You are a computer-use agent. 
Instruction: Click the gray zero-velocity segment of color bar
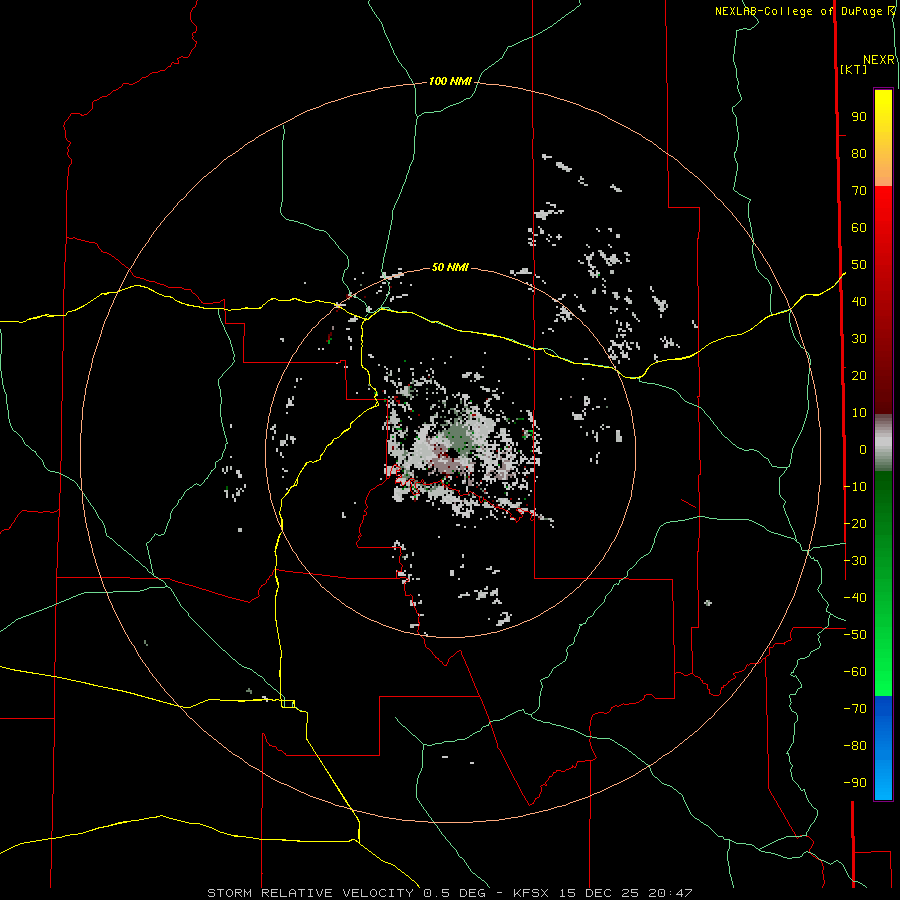pos(883,443)
